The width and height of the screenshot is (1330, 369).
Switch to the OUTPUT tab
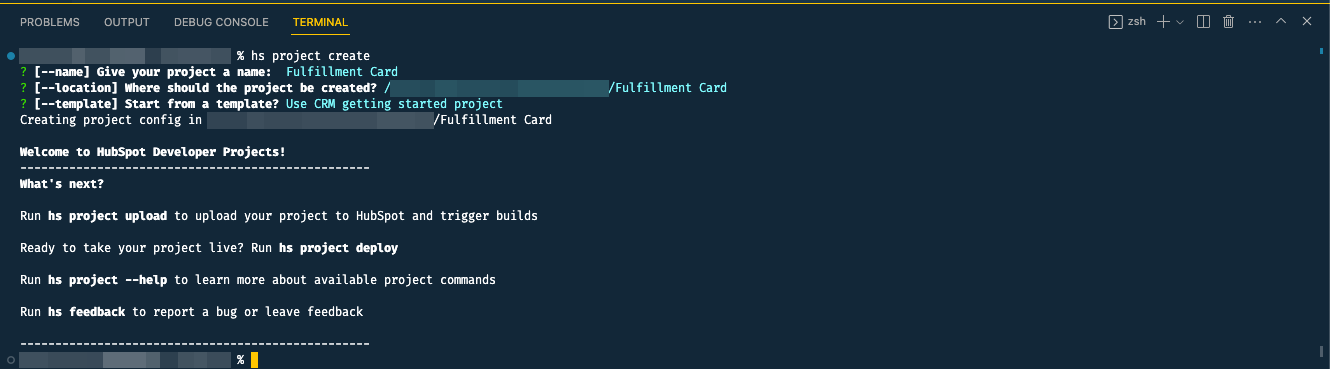pyautogui.click(x=127, y=22)
